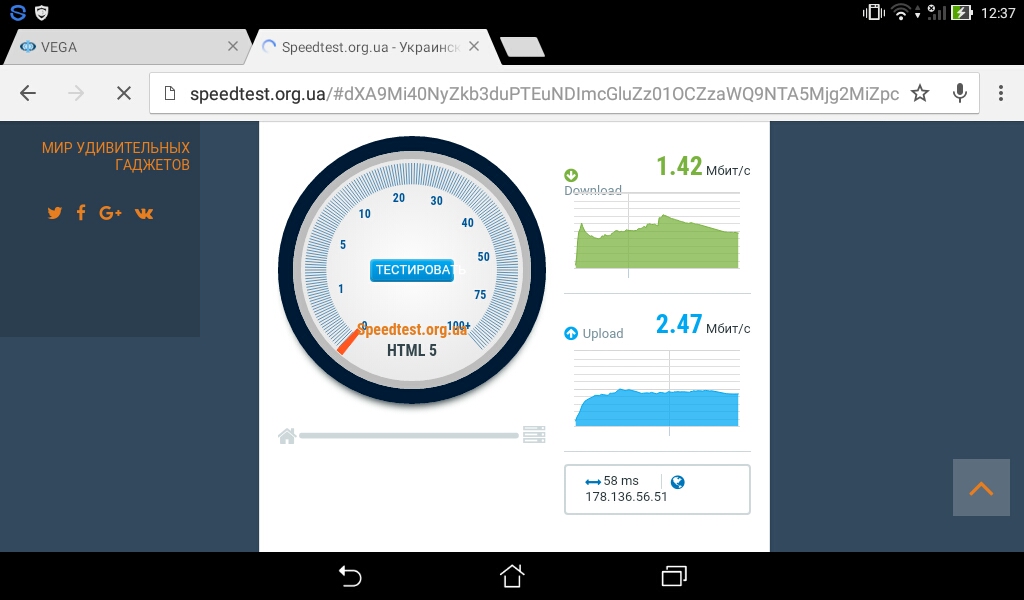
Task: Click the 58 ms ping value
Action: 621,481
